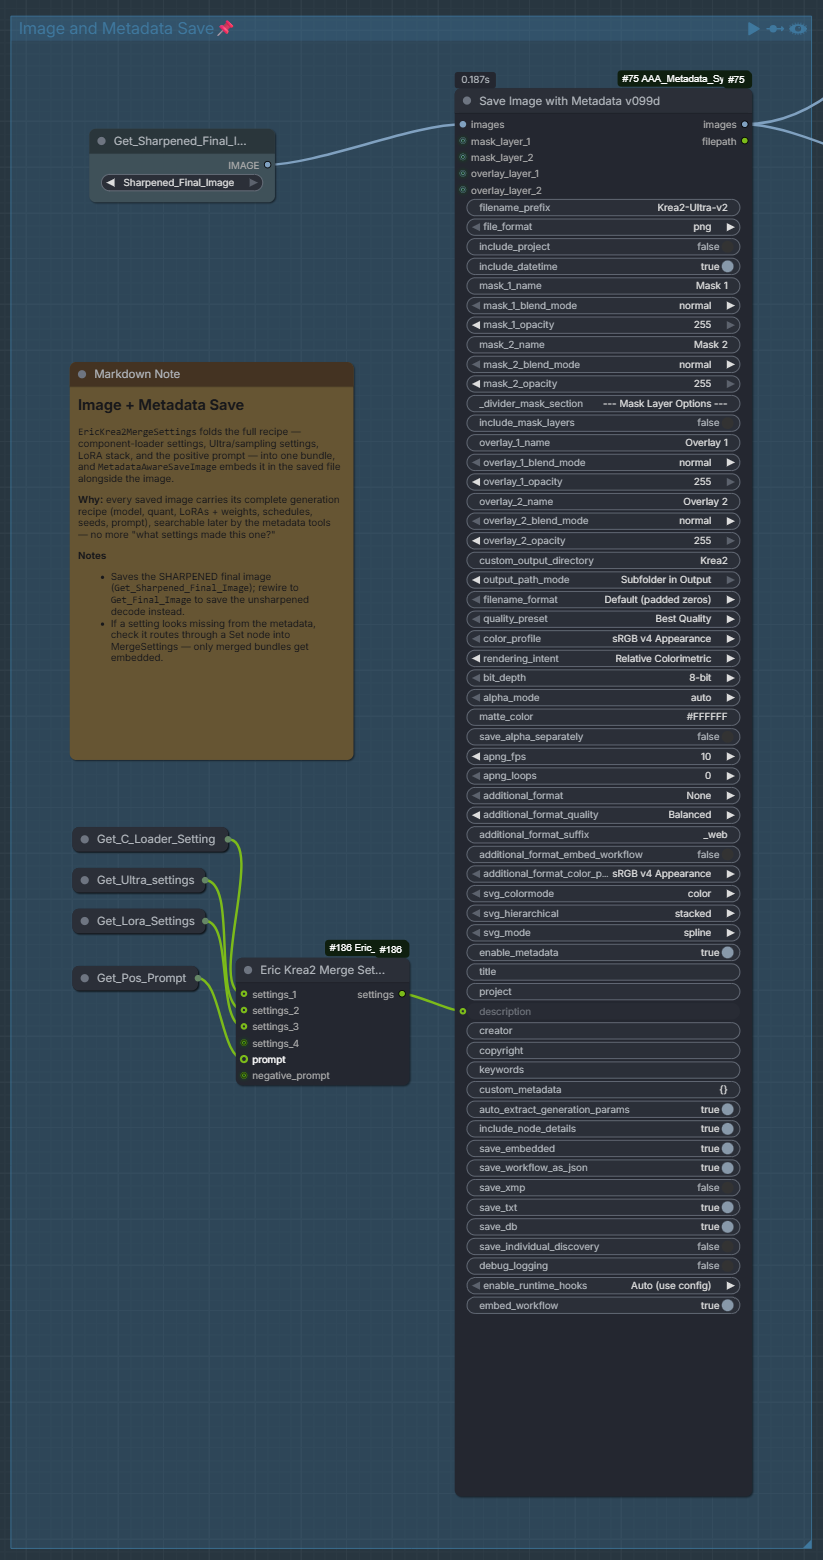Screen dimensions: 823x1560
Task: Open the svg_mode spline dropdown
Action: pyautogui.click(x=603, y=933)
